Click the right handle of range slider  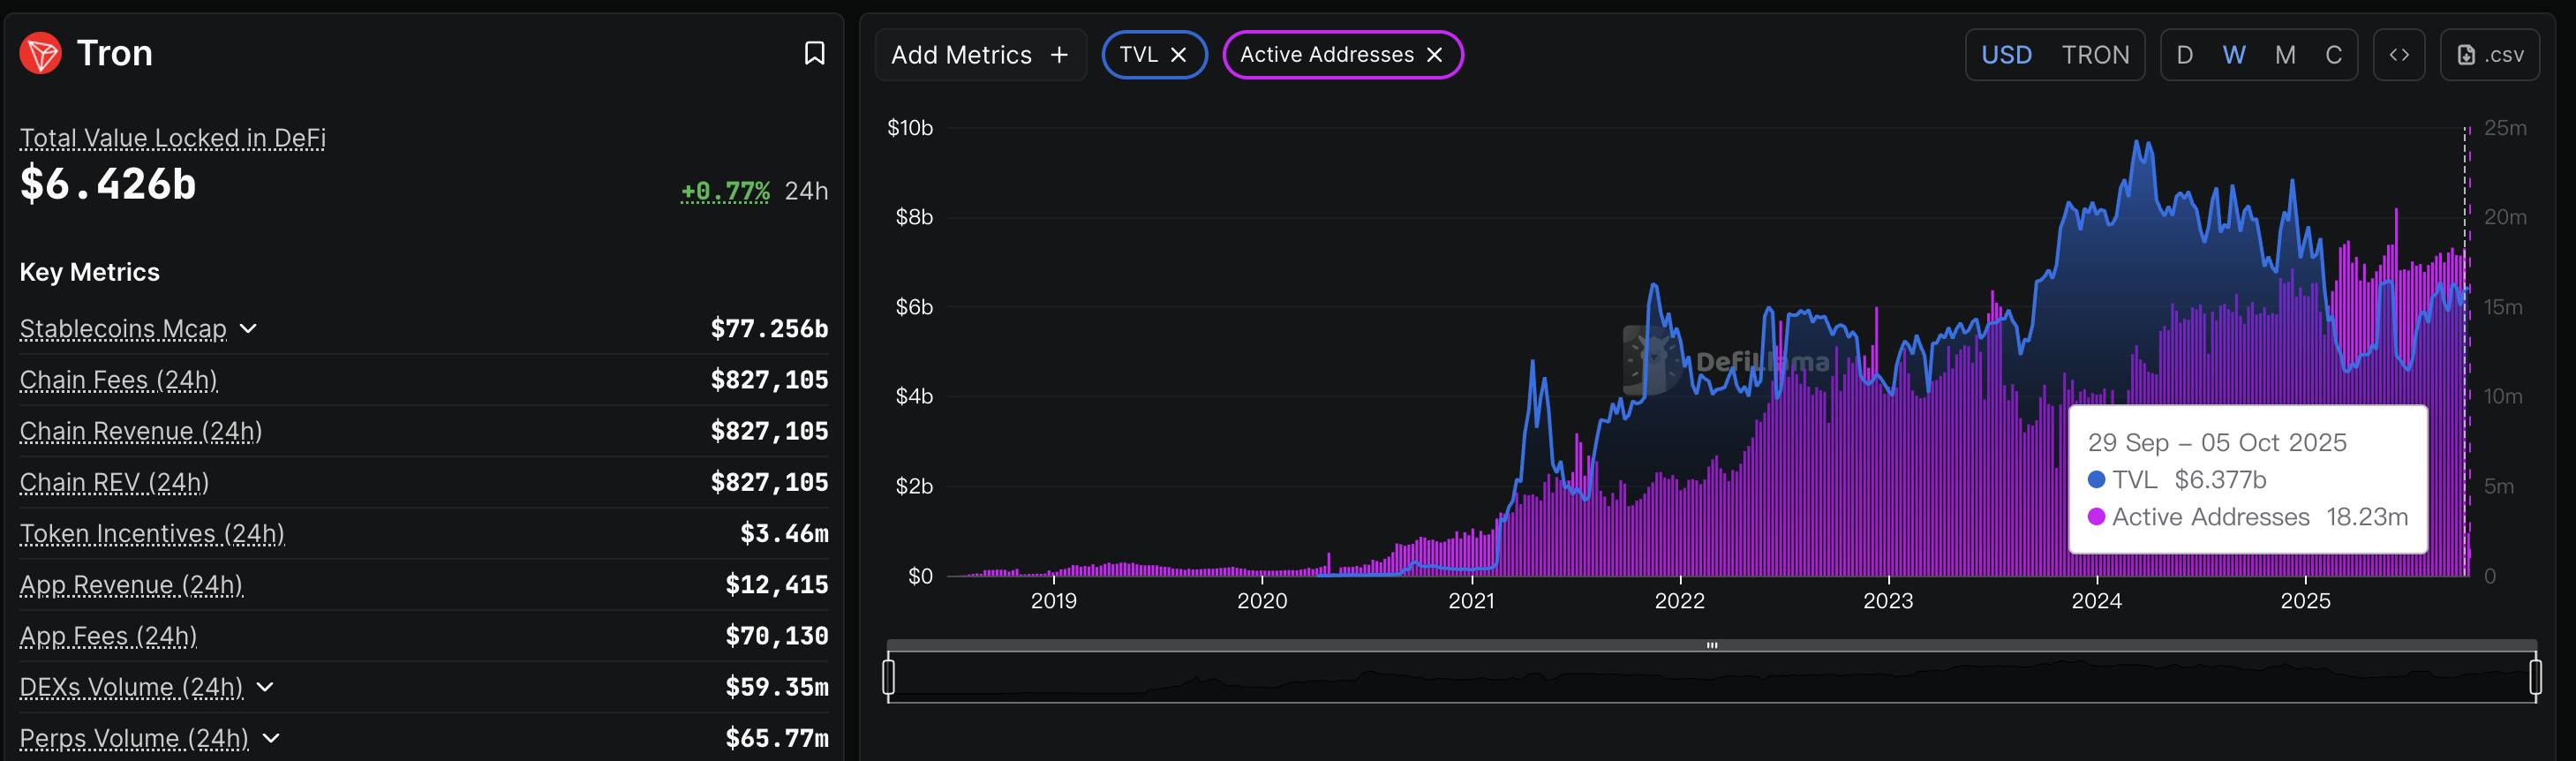(x=2535, y=676)
